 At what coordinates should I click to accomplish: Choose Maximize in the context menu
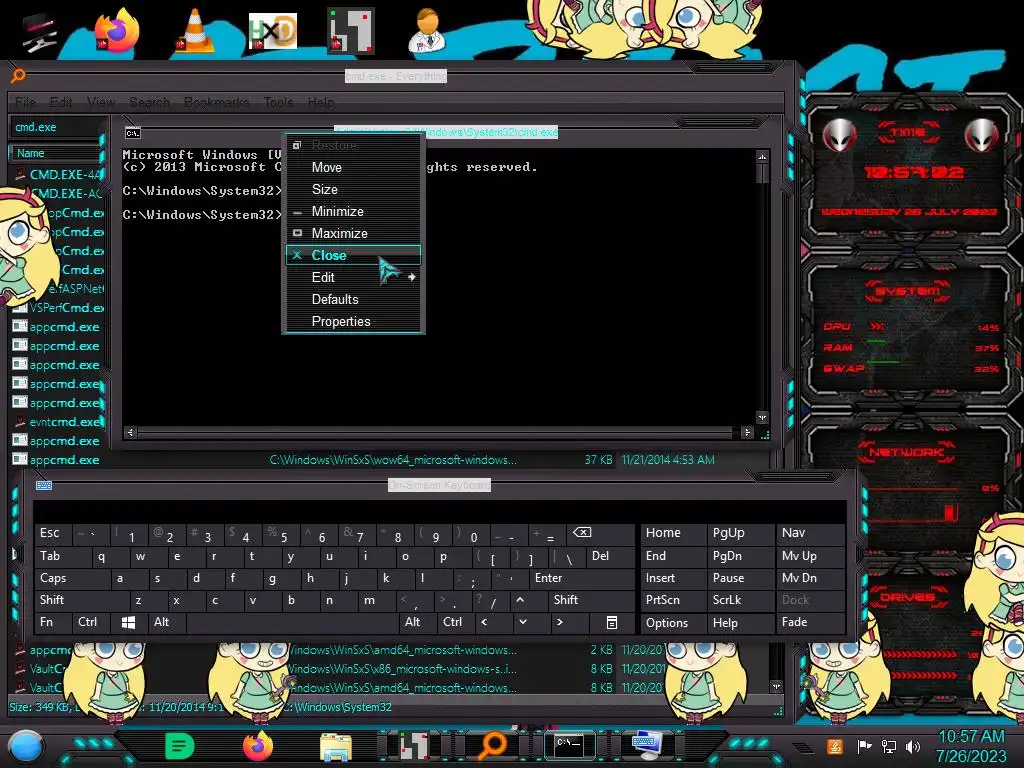(x=353, y=233)
